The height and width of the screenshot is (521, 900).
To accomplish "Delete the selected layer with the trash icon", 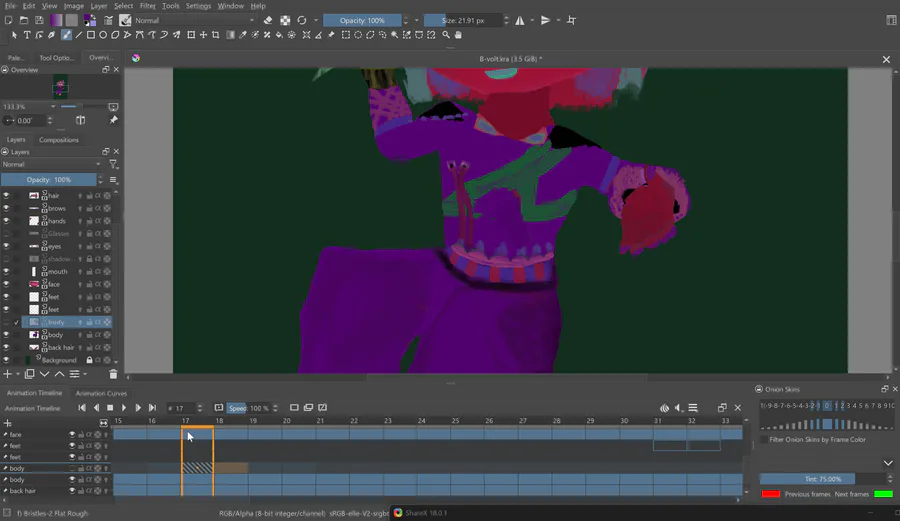I will 113,374.
